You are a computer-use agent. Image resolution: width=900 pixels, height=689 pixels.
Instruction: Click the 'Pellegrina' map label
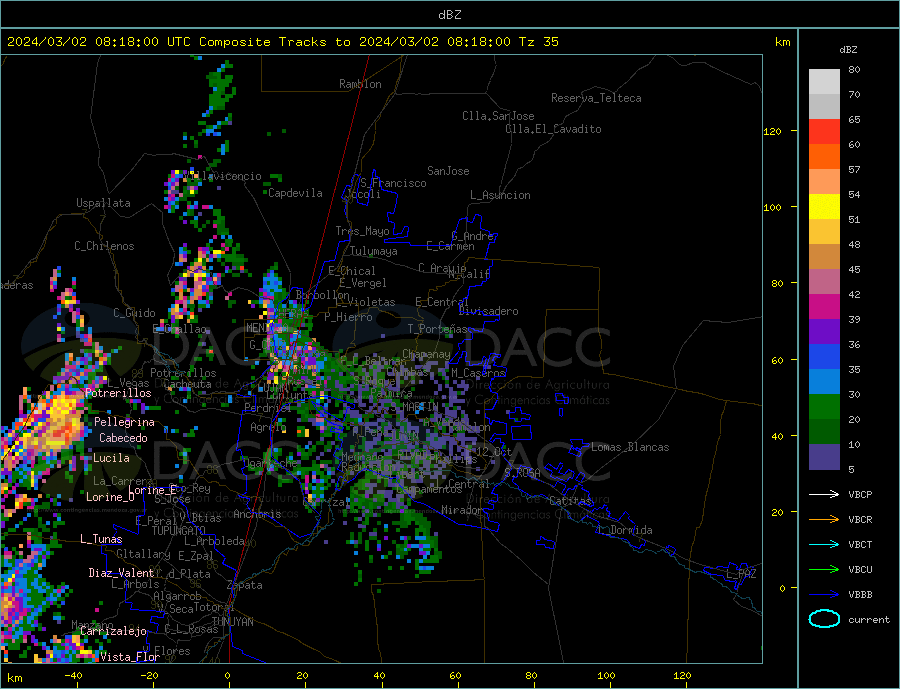(125, 422)
